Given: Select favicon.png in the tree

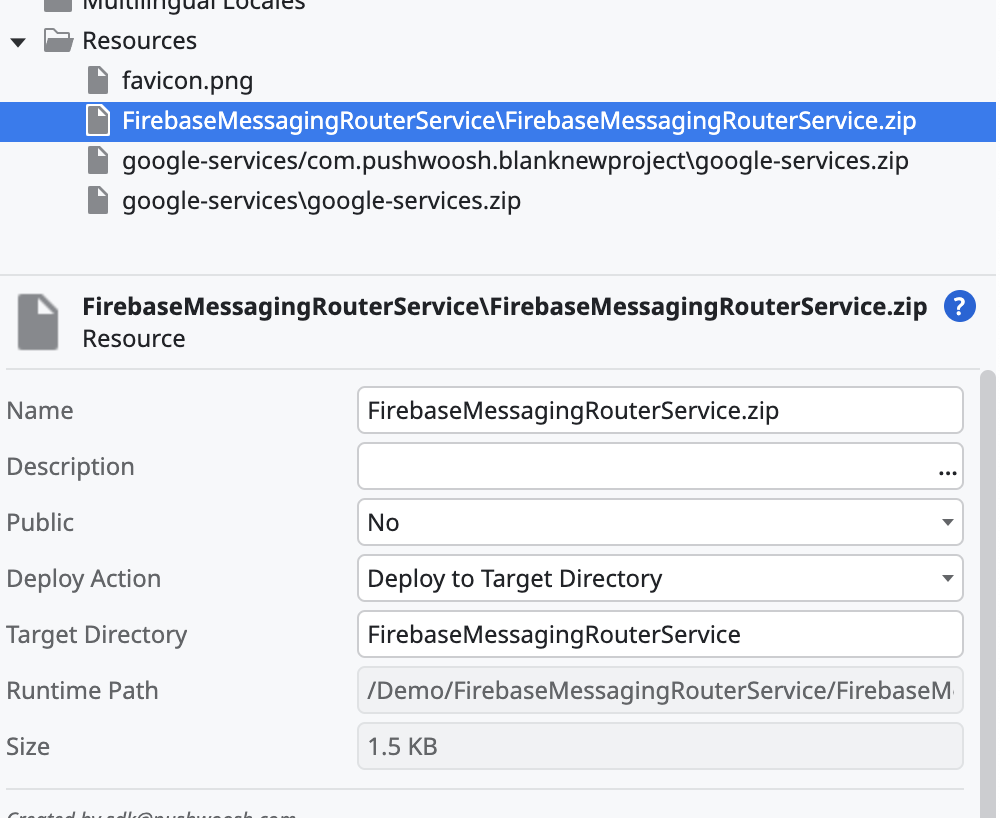Looking at the screenshot, I should 187,80.
